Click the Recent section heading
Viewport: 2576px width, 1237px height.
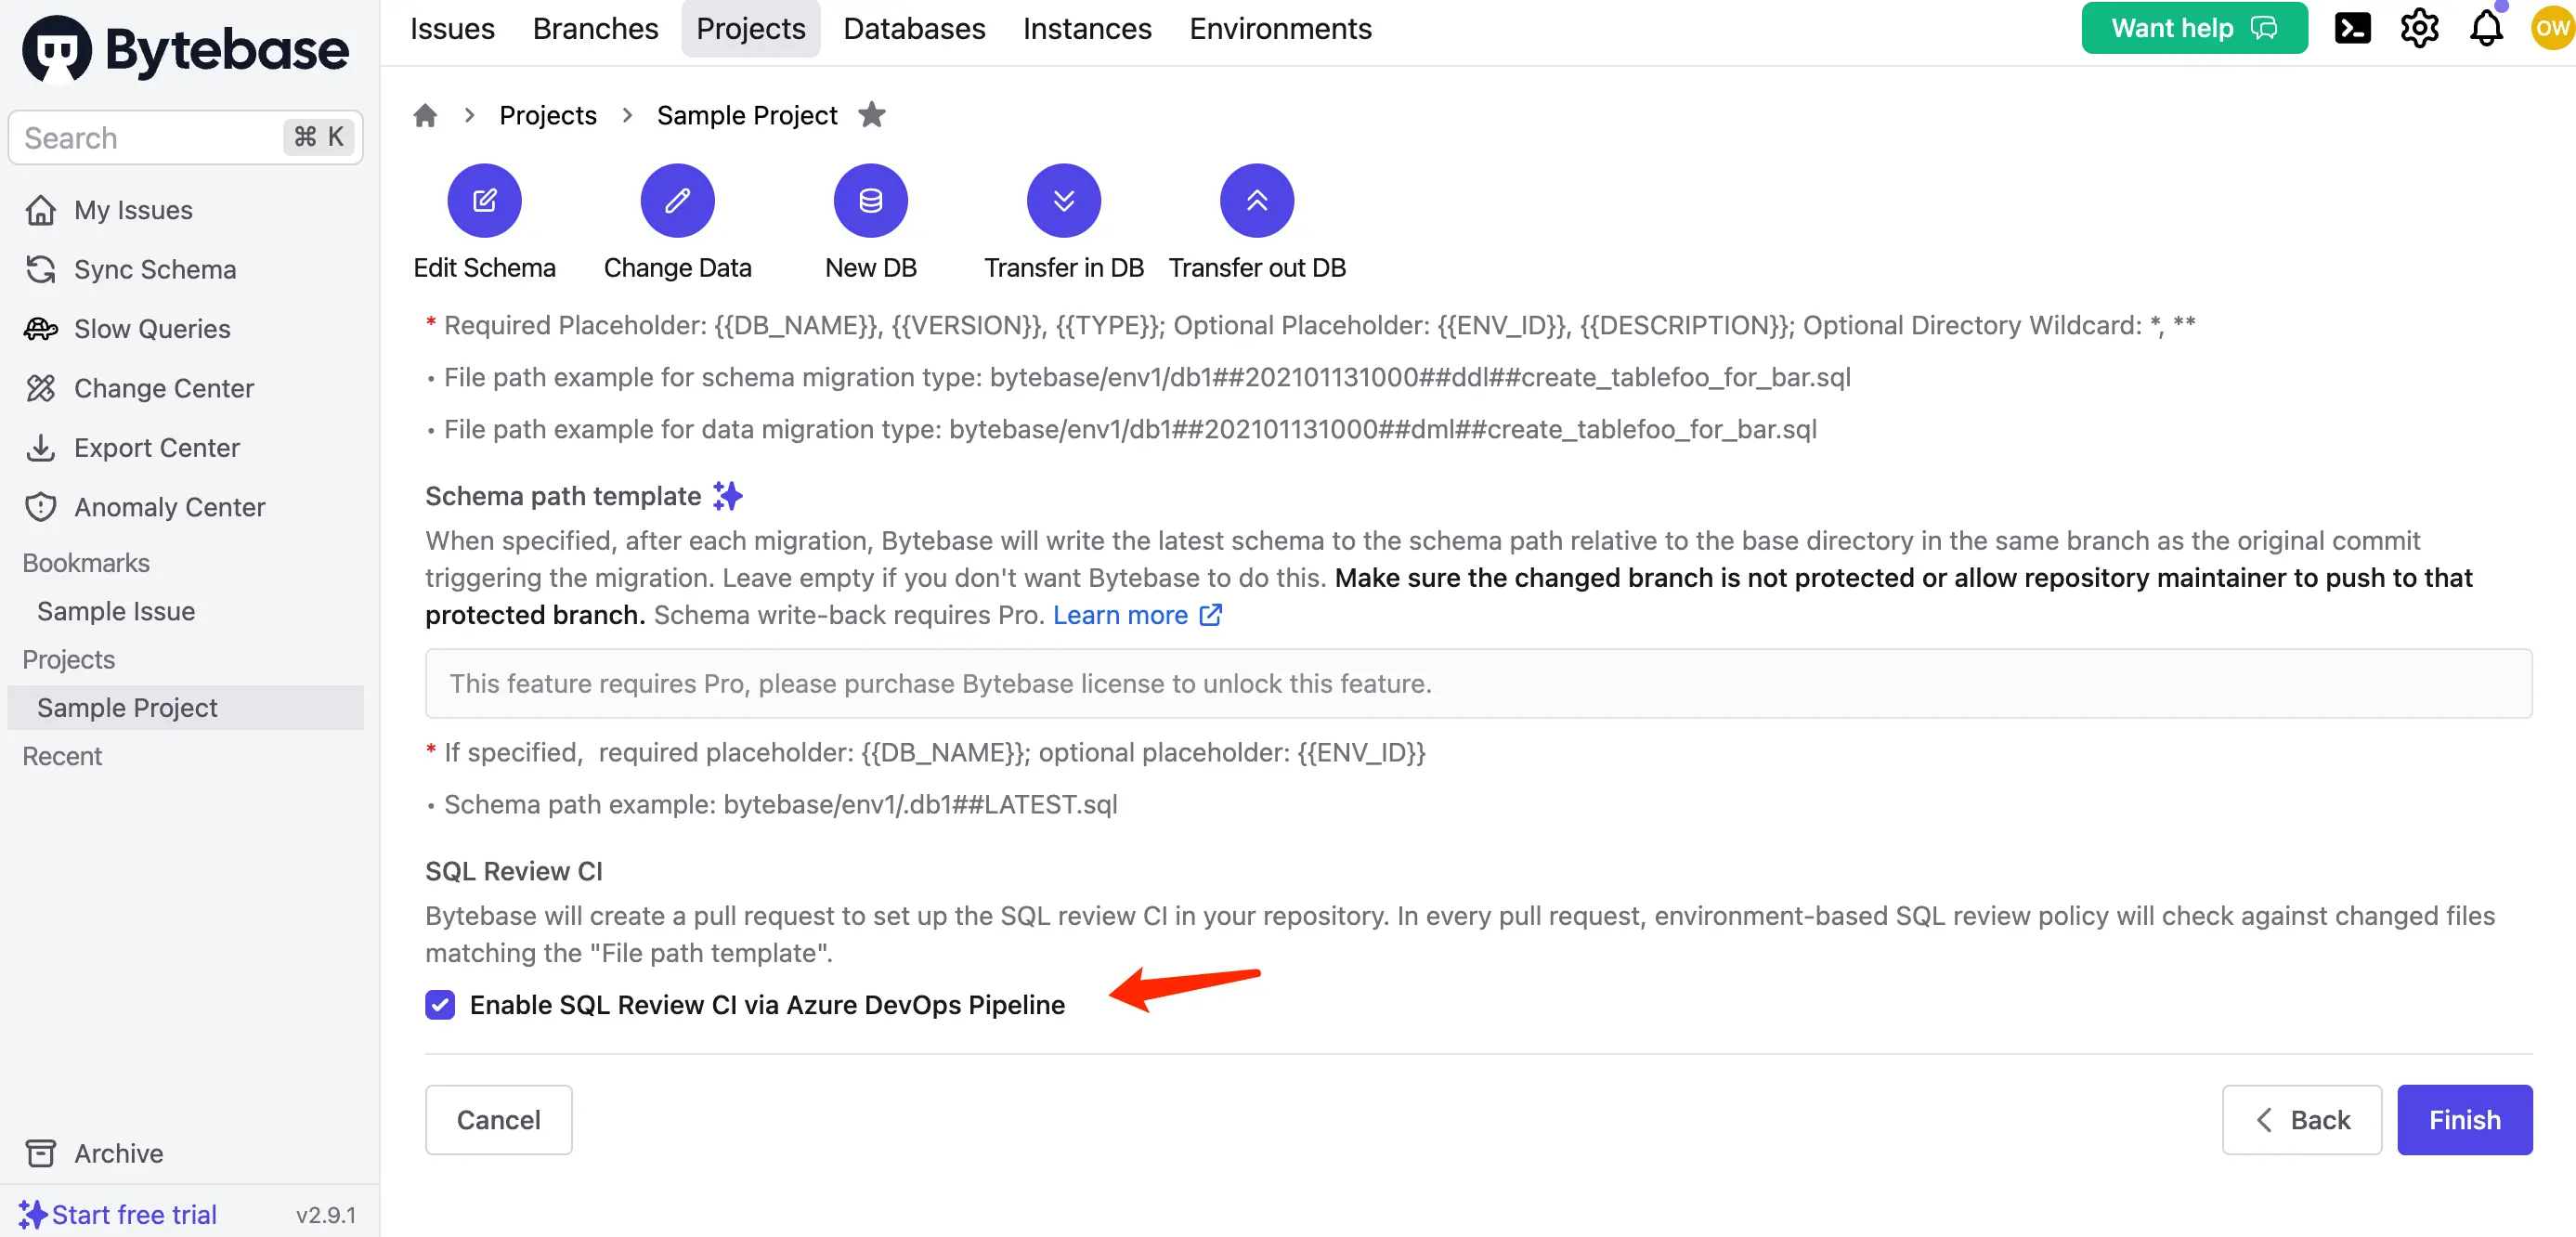tap(62, 756)
